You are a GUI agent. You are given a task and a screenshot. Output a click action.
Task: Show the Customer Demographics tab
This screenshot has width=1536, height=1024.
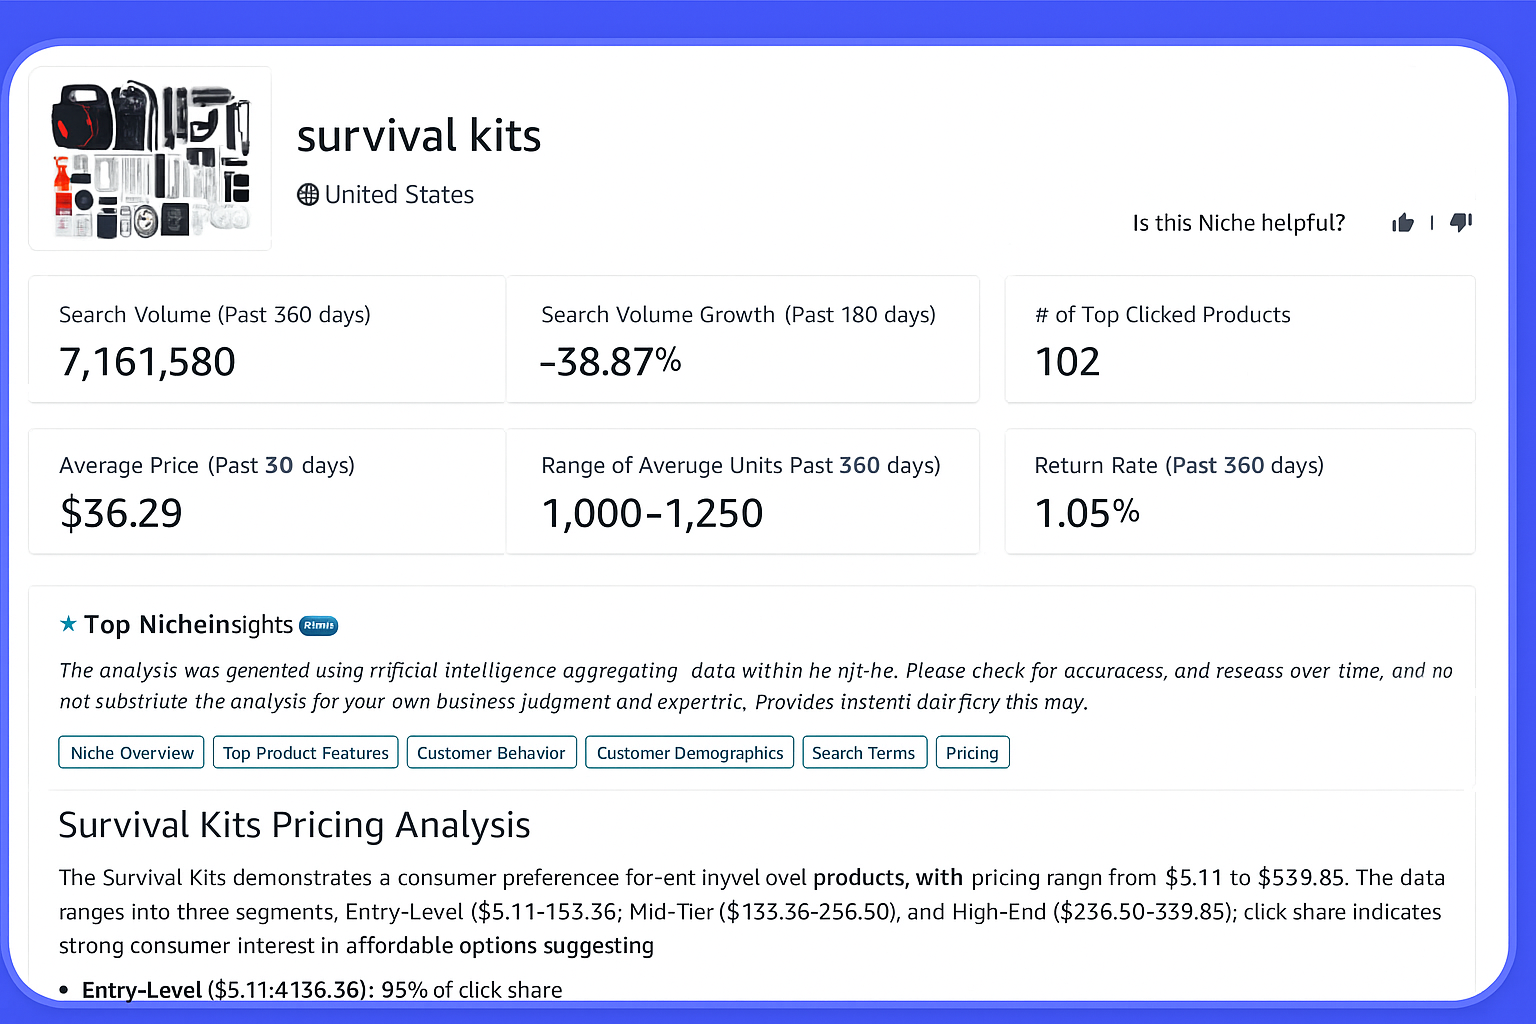(x=690, y=753)
